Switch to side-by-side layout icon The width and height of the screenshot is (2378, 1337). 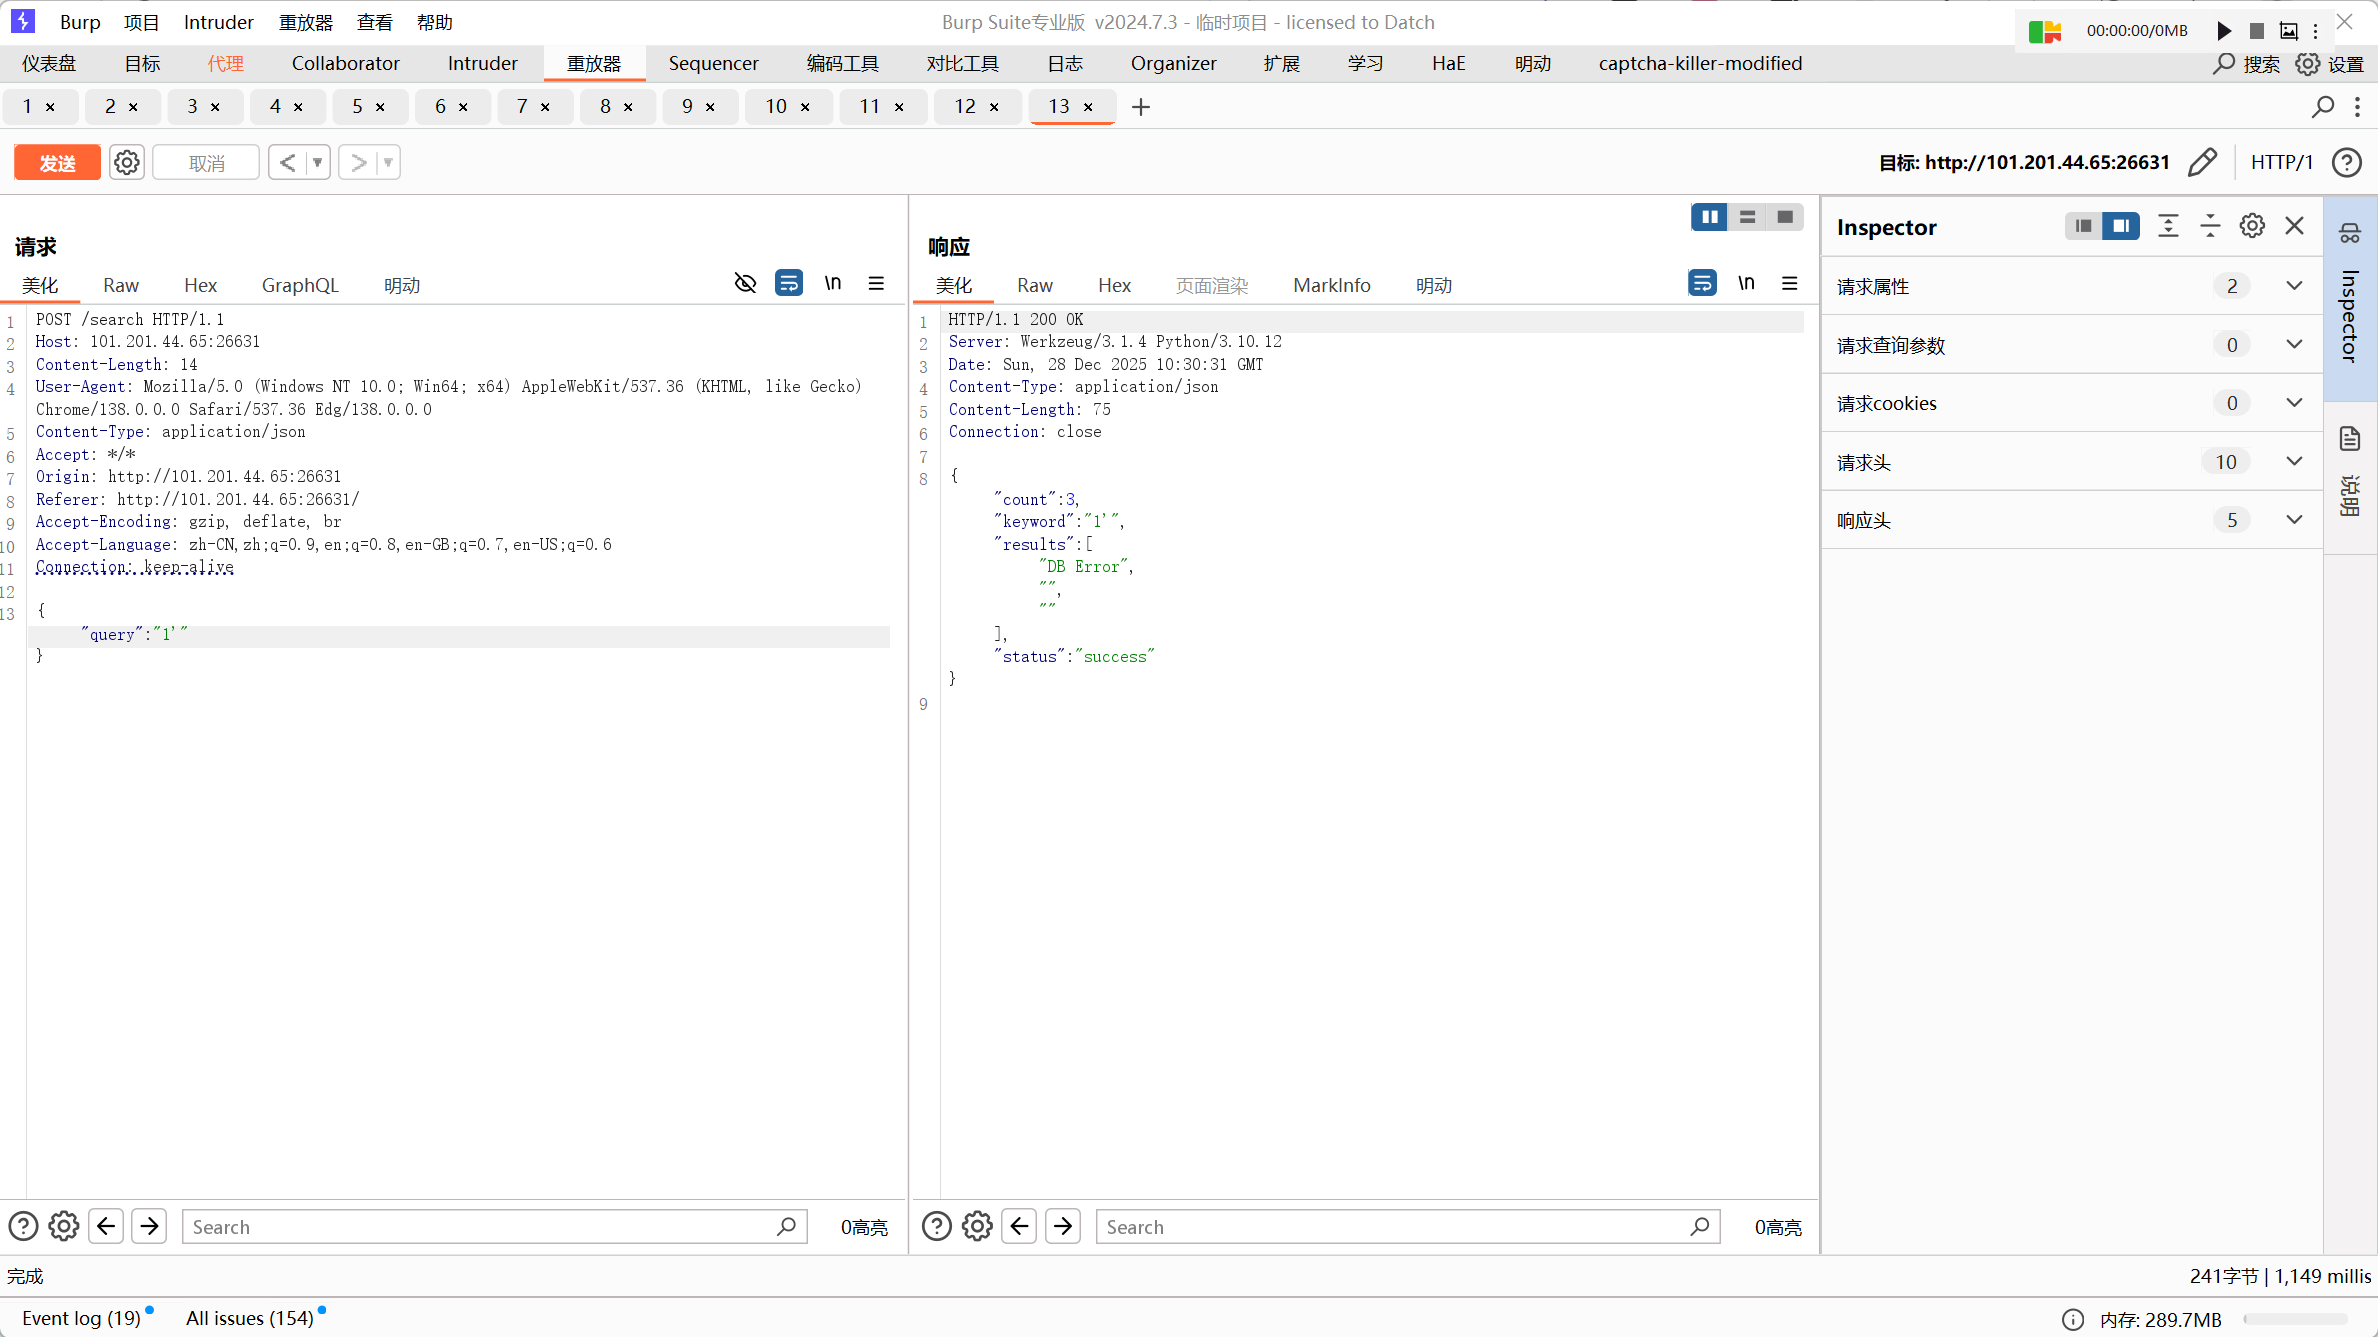1709,217
